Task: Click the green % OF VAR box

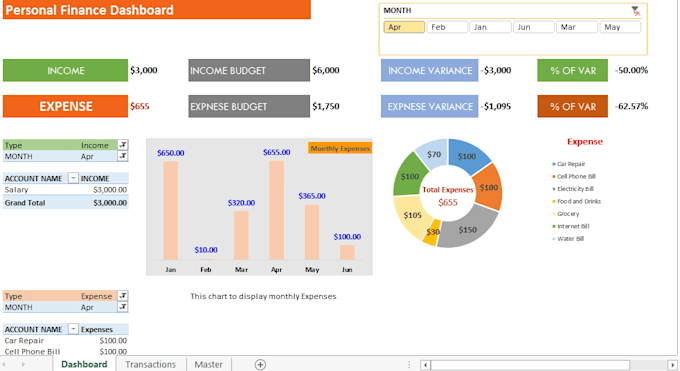Action: click(x=572, y=70)
